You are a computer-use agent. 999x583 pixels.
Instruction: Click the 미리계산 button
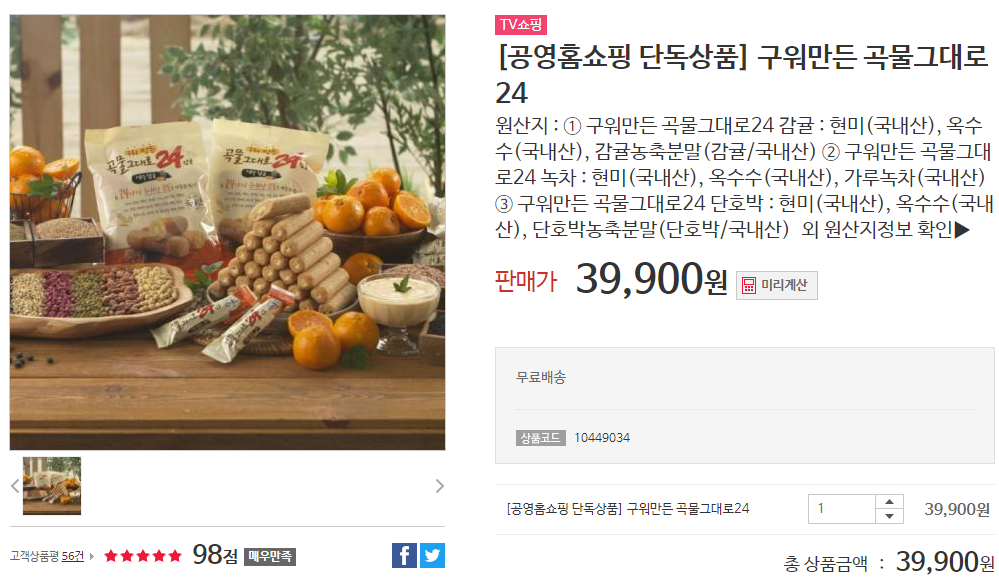coord(777,285)
